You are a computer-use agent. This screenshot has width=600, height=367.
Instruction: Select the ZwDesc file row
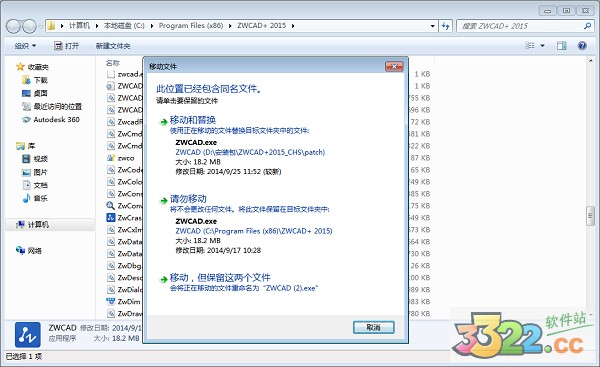(x=124, y=277)
